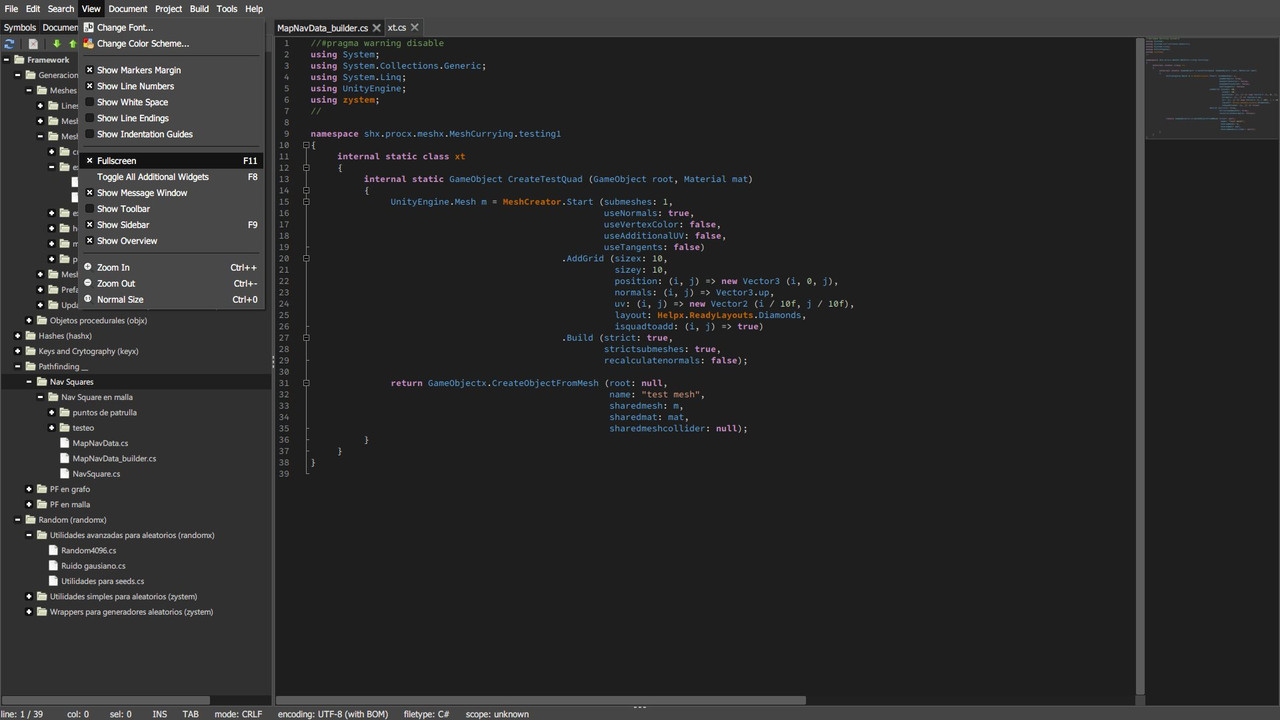Click the Random (randomx) folder icon
This screenshot has width=1280, height=720.
[x=31, y=520]
